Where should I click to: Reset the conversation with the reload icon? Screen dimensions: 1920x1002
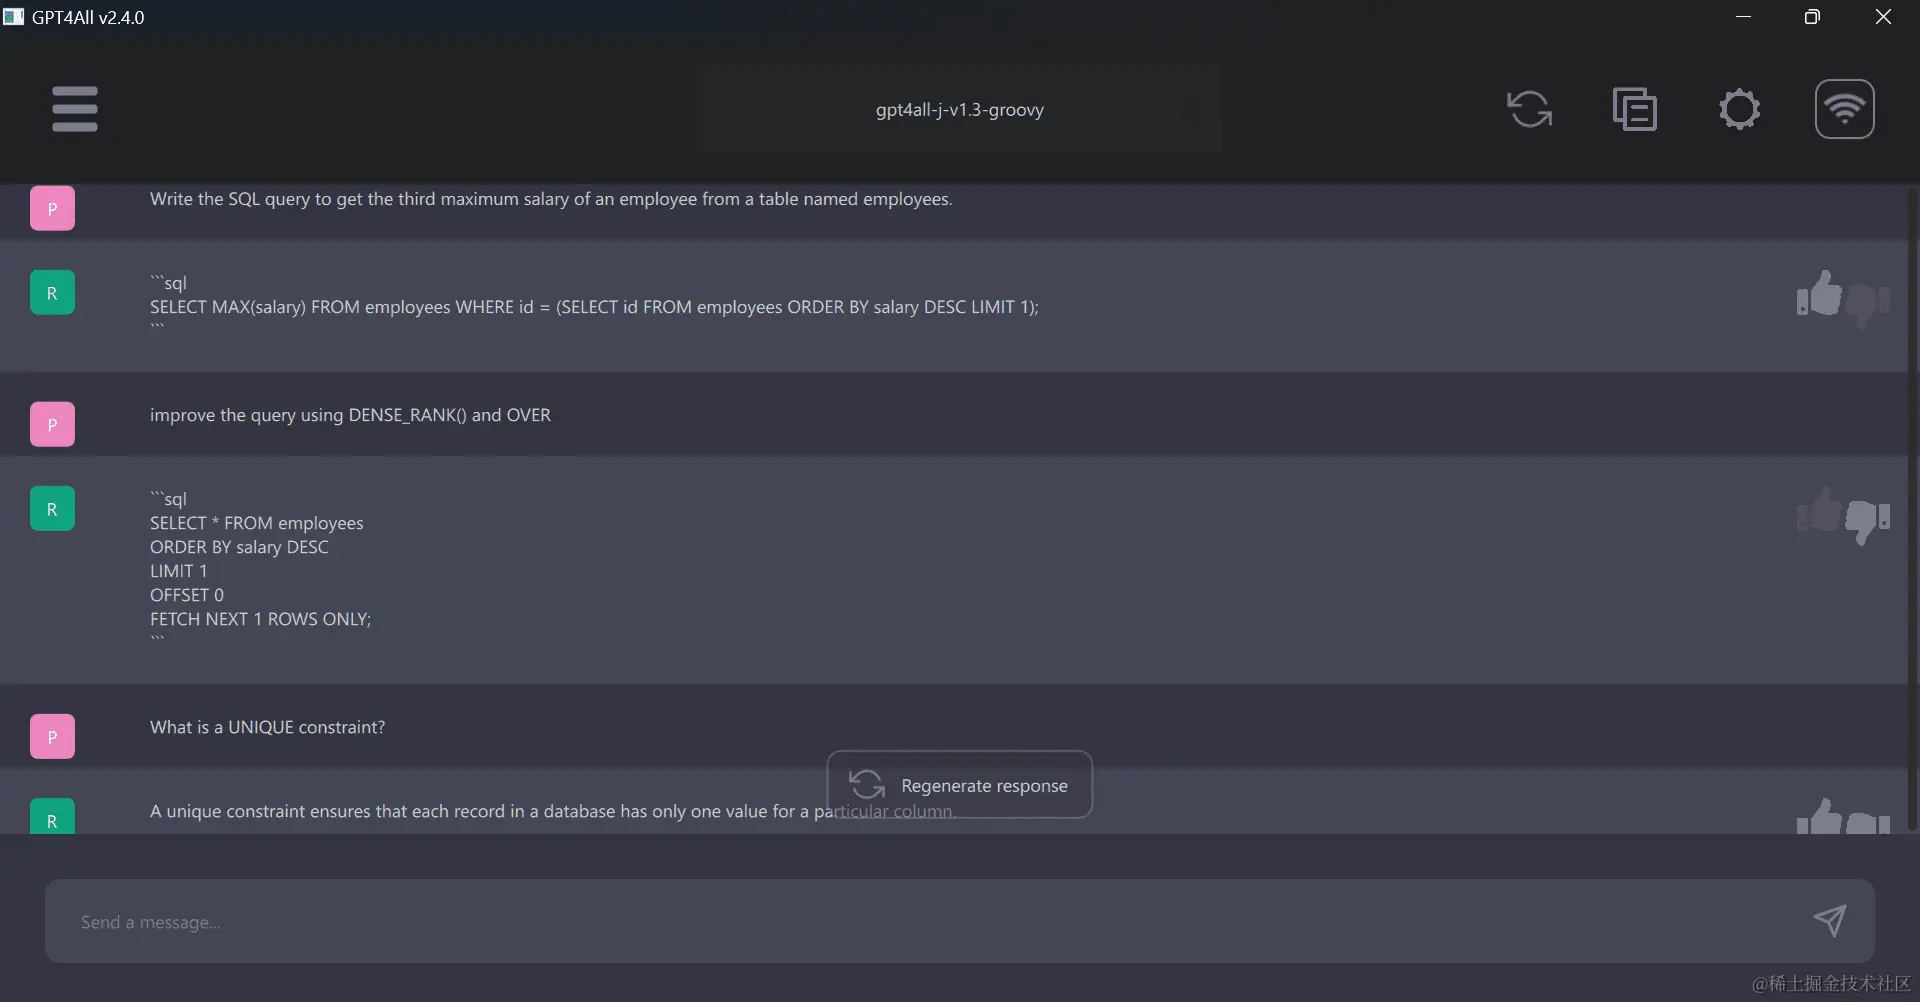click(1529, 109)
